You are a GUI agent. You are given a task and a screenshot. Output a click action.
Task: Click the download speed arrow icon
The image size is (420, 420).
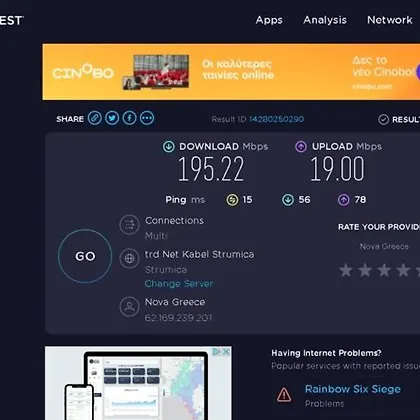click(x=169, y=147)
